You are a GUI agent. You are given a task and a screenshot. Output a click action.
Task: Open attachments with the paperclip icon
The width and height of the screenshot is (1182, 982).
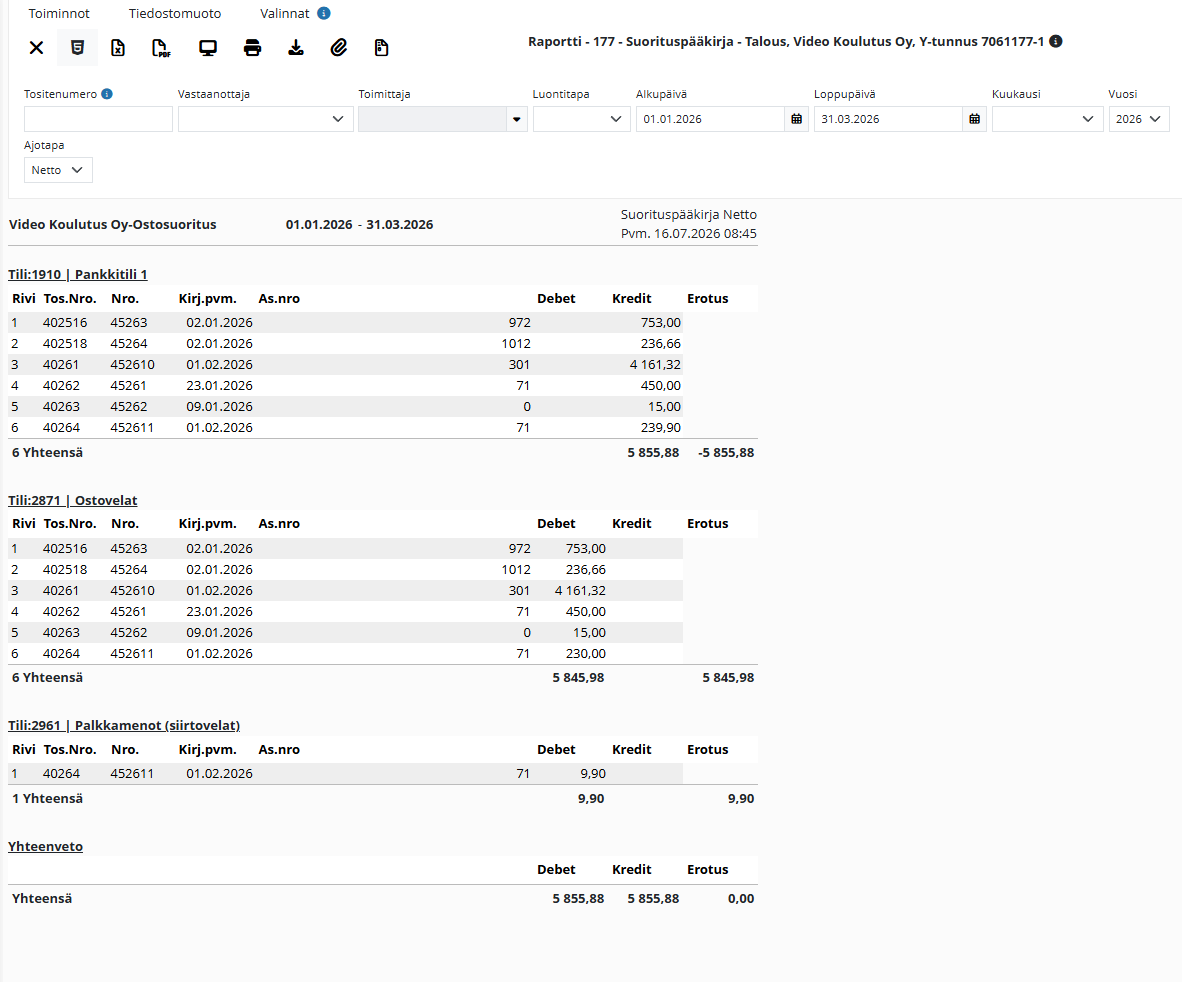tap(339, 48)
